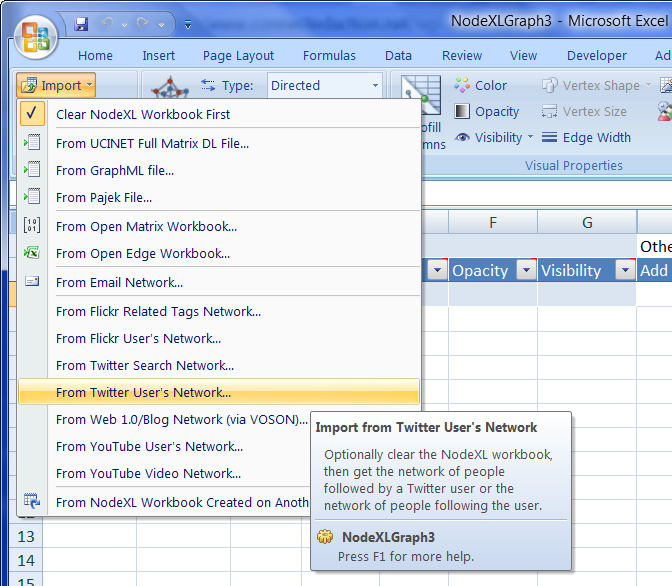This screenshot has width=672, height=586.
Task: Open the Page Layout ribbon tab
Action: point(238,56)
